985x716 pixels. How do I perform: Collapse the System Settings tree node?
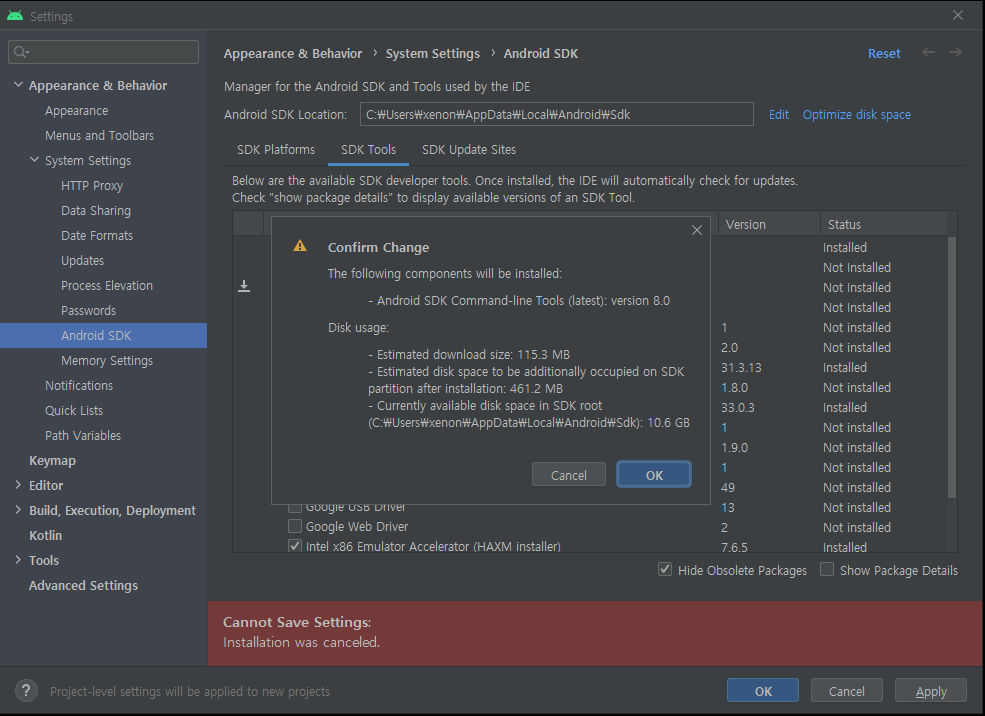click(35, 160)
